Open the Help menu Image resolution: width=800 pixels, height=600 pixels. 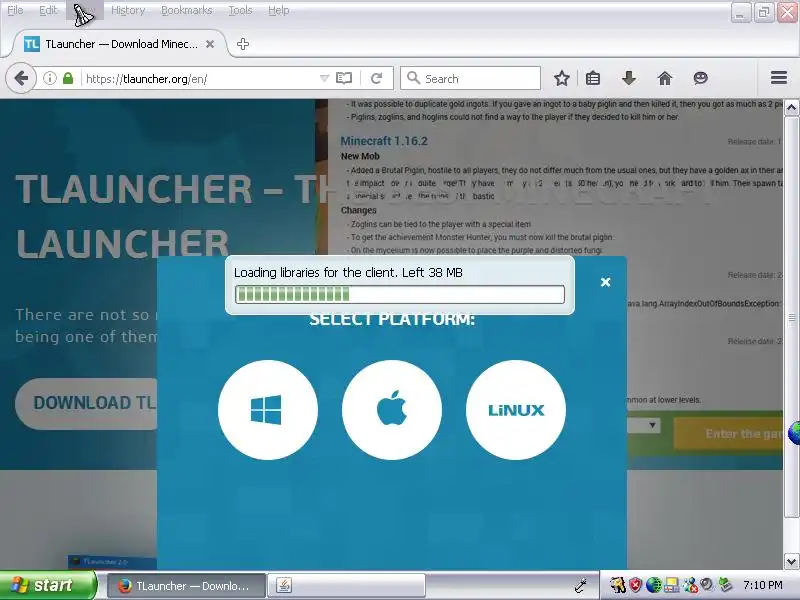[x=279, y=10]
